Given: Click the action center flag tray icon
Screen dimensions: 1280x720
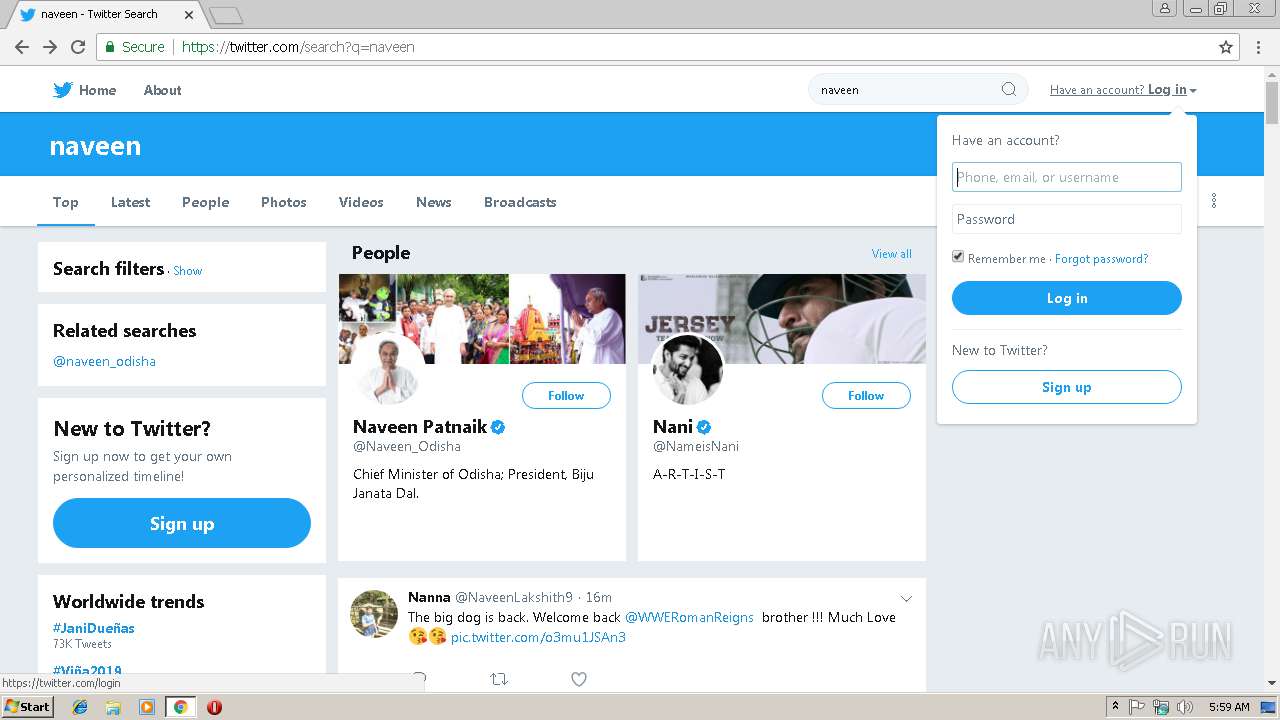Looking at the screenshot, I should (1137, 707).
